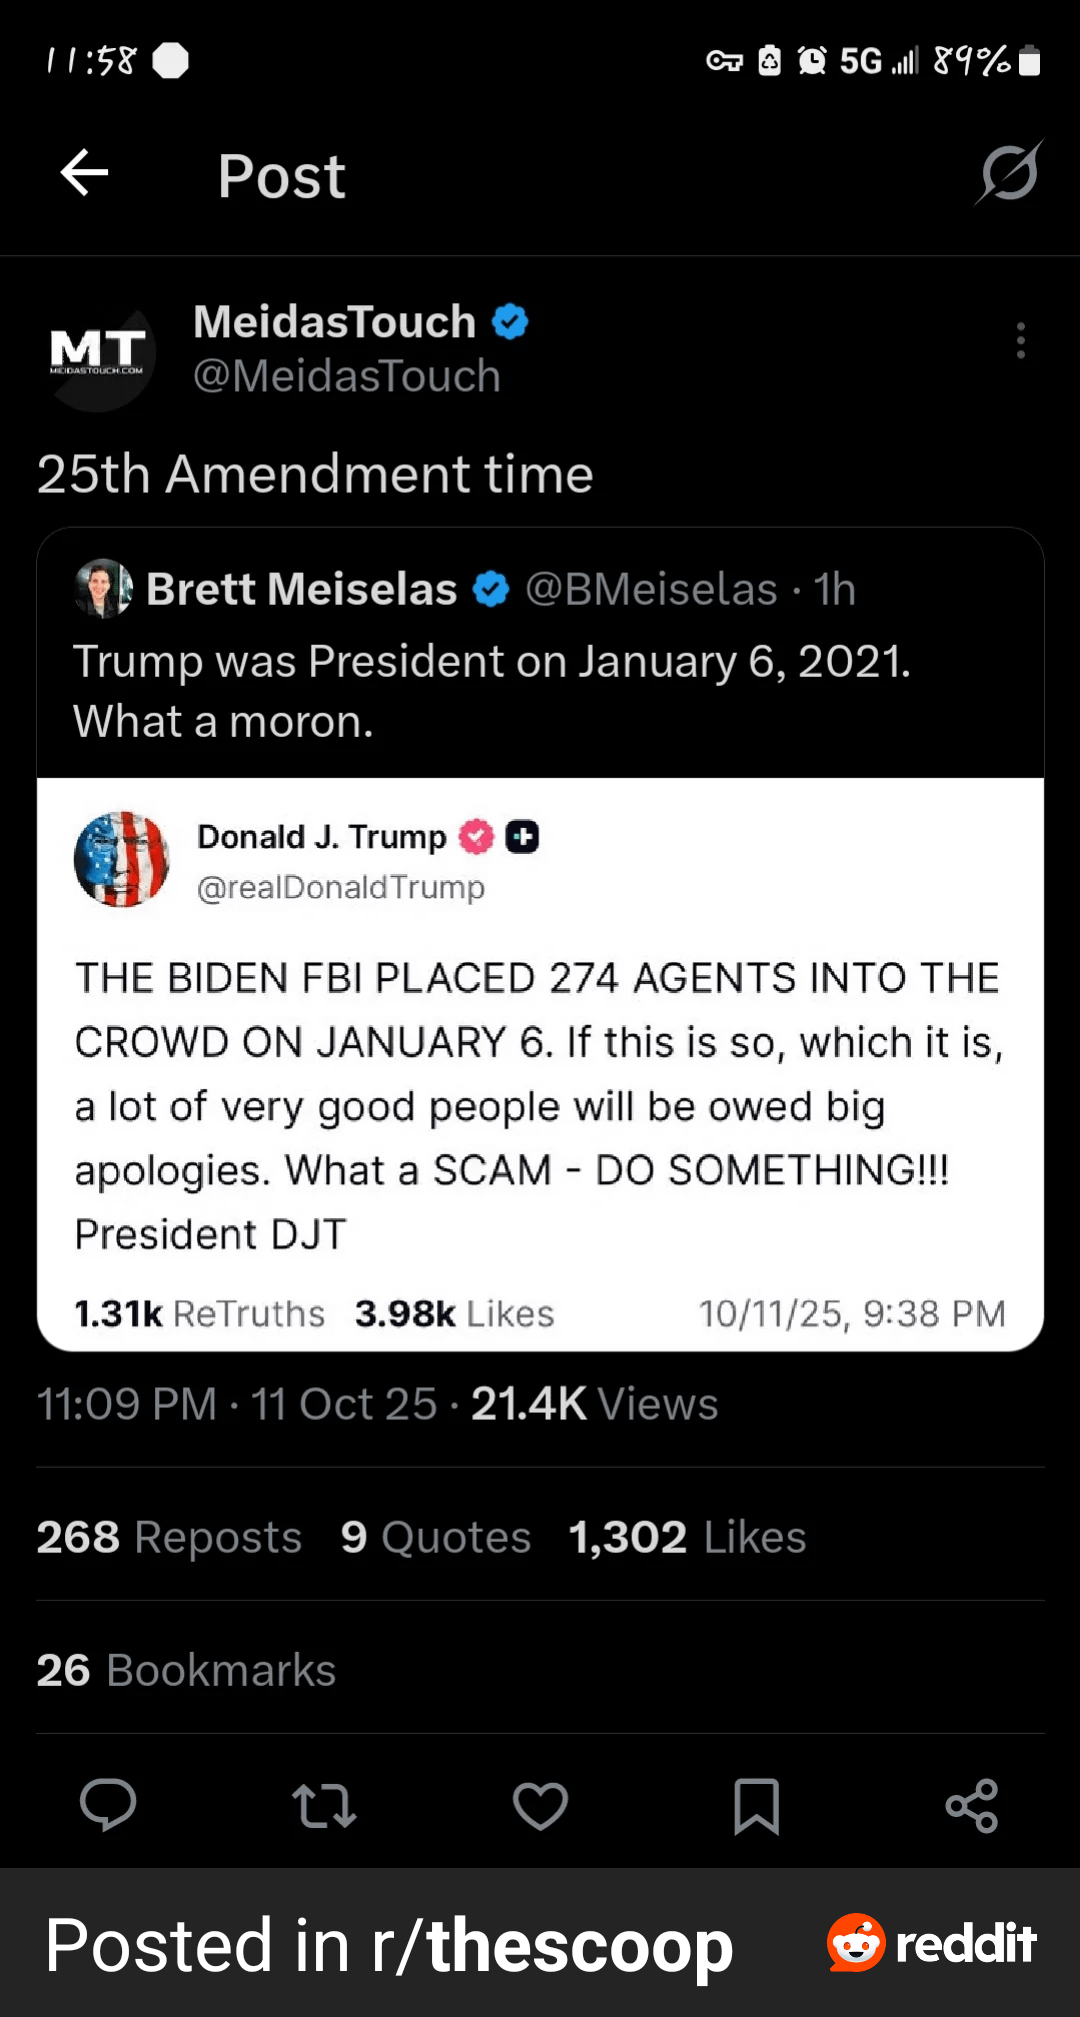This screenshot has height=2017, width=1080.
Task: Open Brett Meiselas quoted post name
Action: (x=301, y=589)
